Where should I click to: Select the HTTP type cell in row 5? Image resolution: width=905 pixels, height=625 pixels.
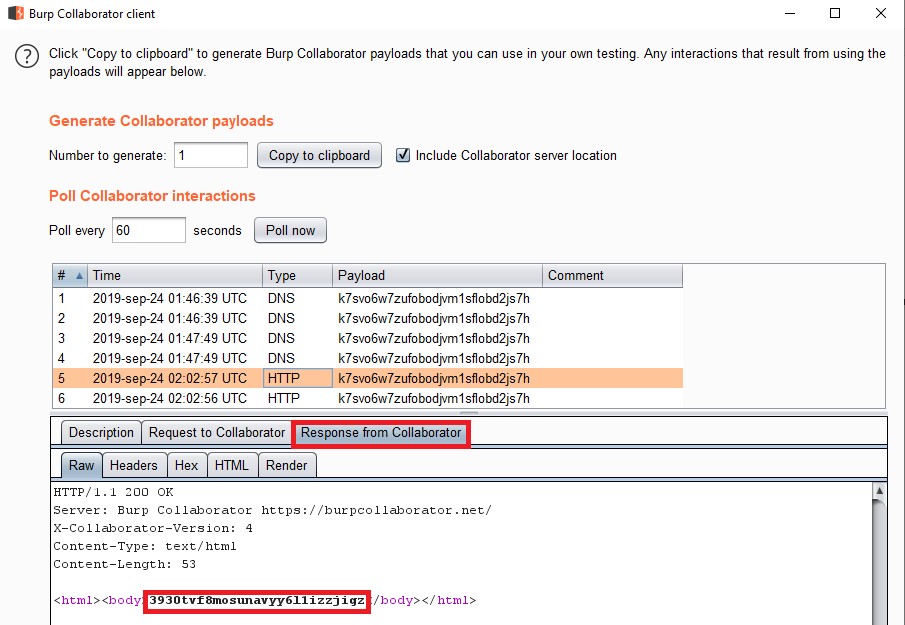tap(297, 379)
